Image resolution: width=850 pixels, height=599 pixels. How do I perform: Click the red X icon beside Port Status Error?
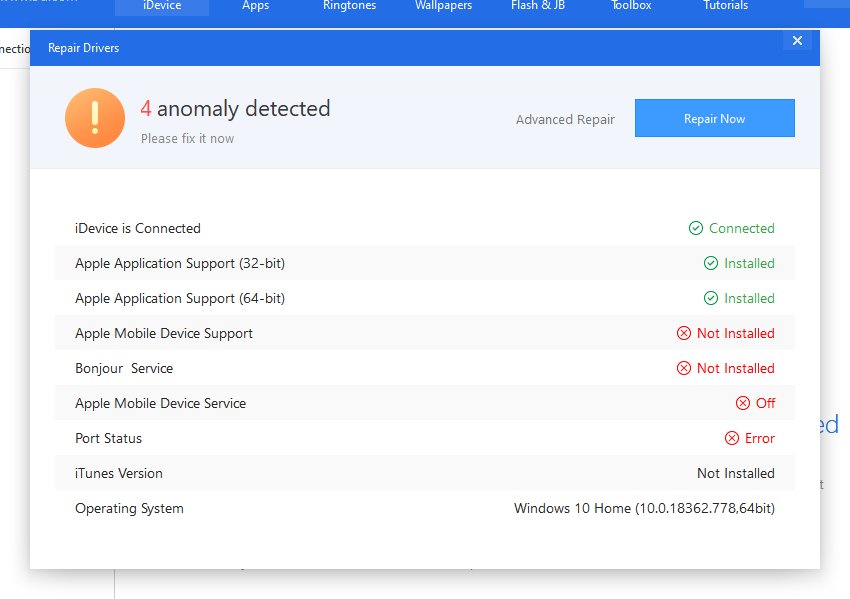coord(732,438)
